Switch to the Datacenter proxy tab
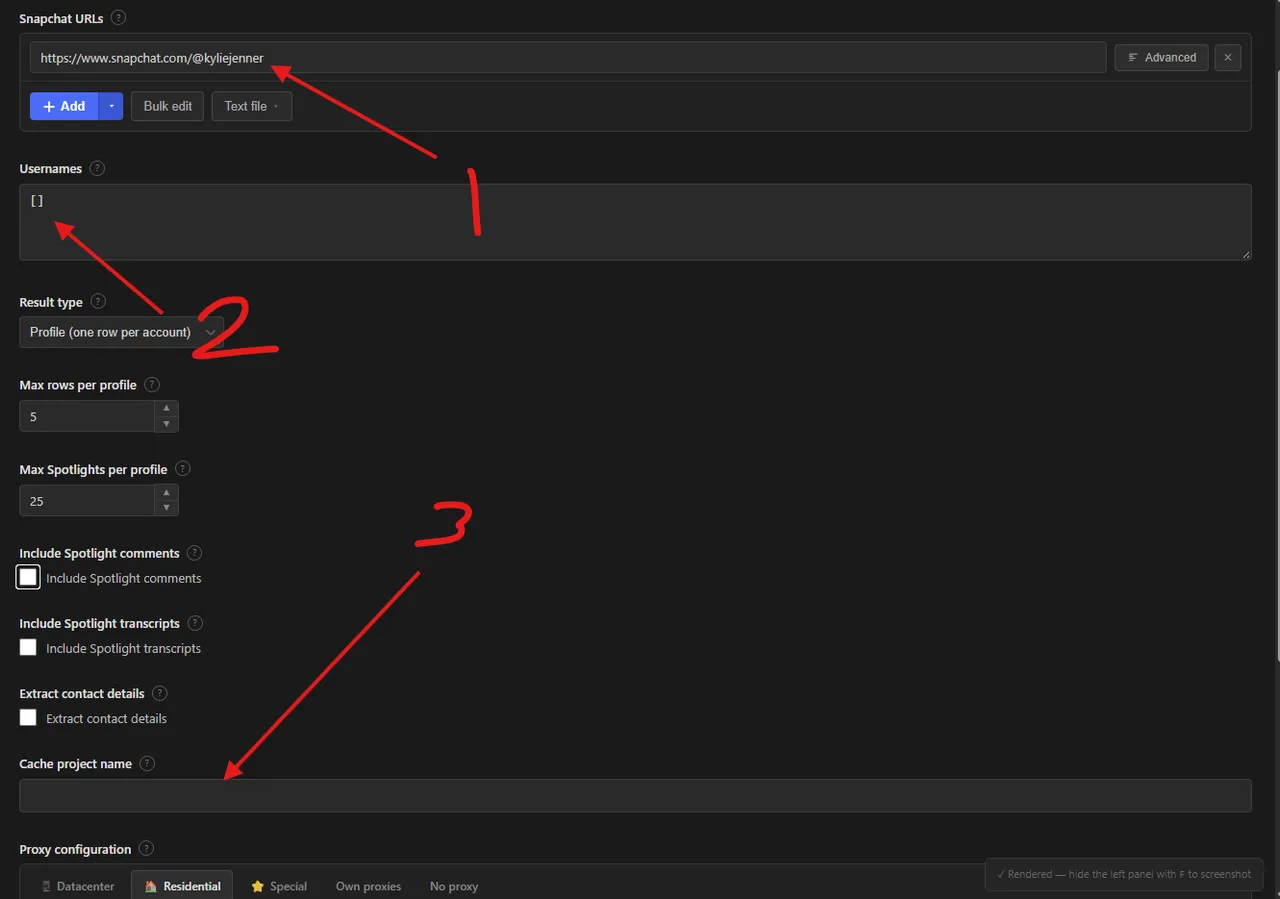Viewport: 1280px width, 899px height. [78, 886]
